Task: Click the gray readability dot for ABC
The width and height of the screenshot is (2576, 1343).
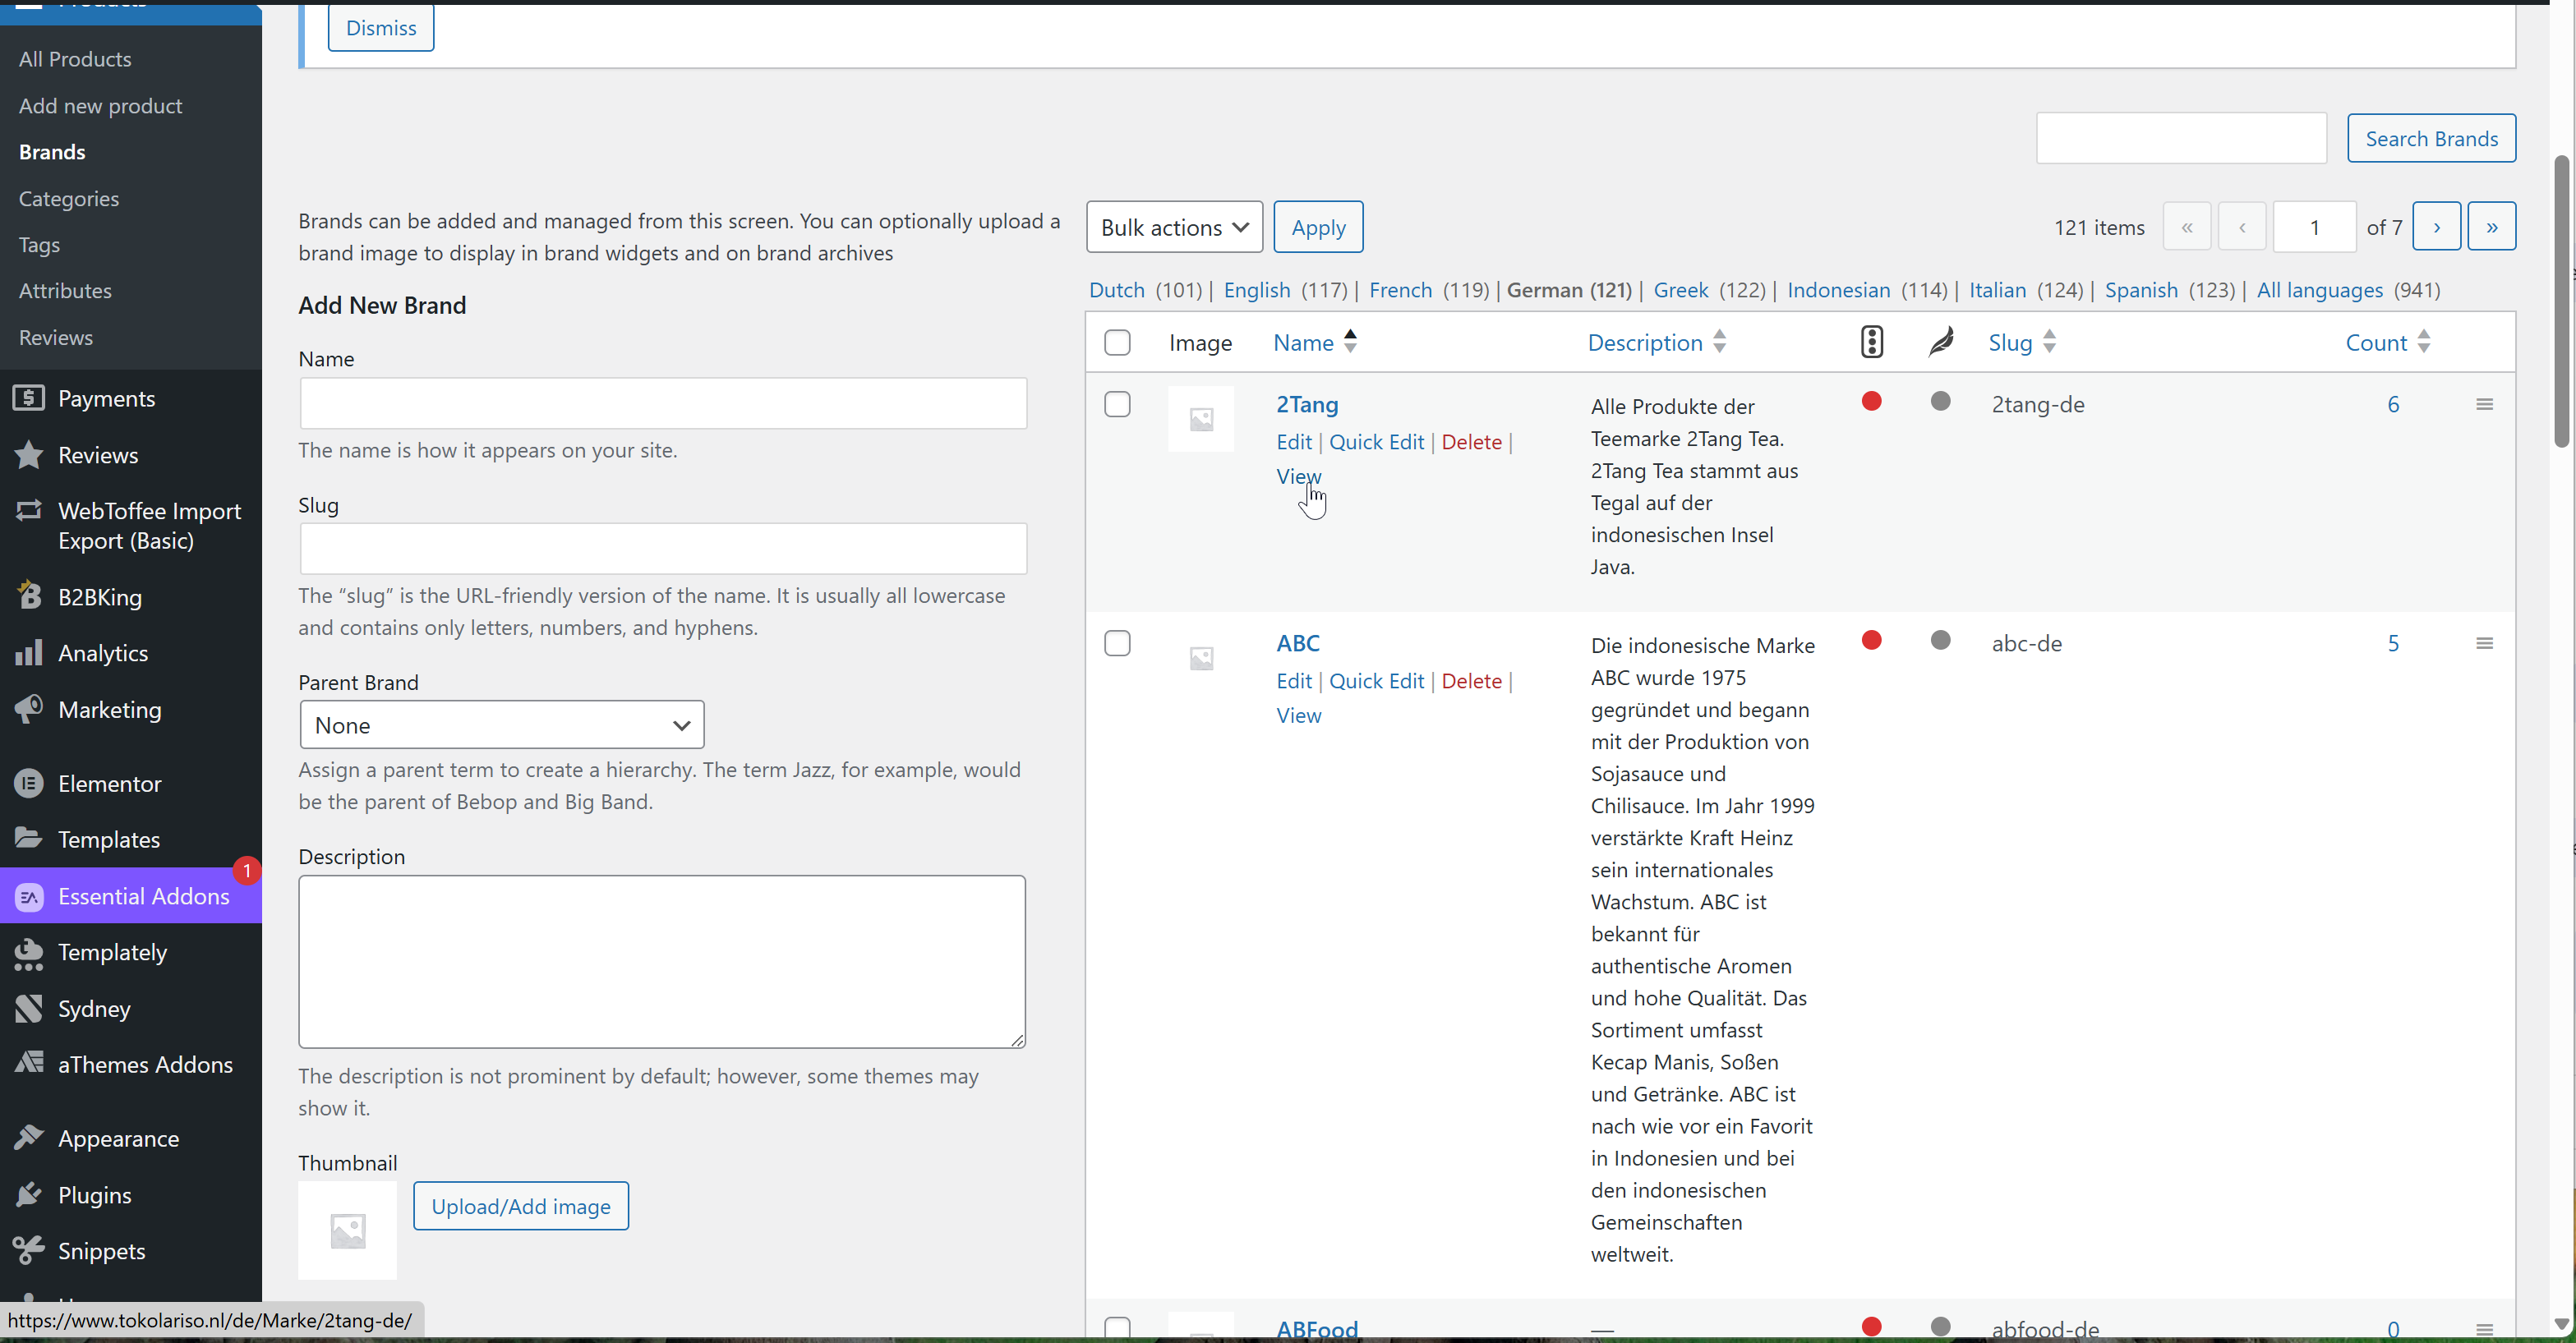Action: 1941,640
